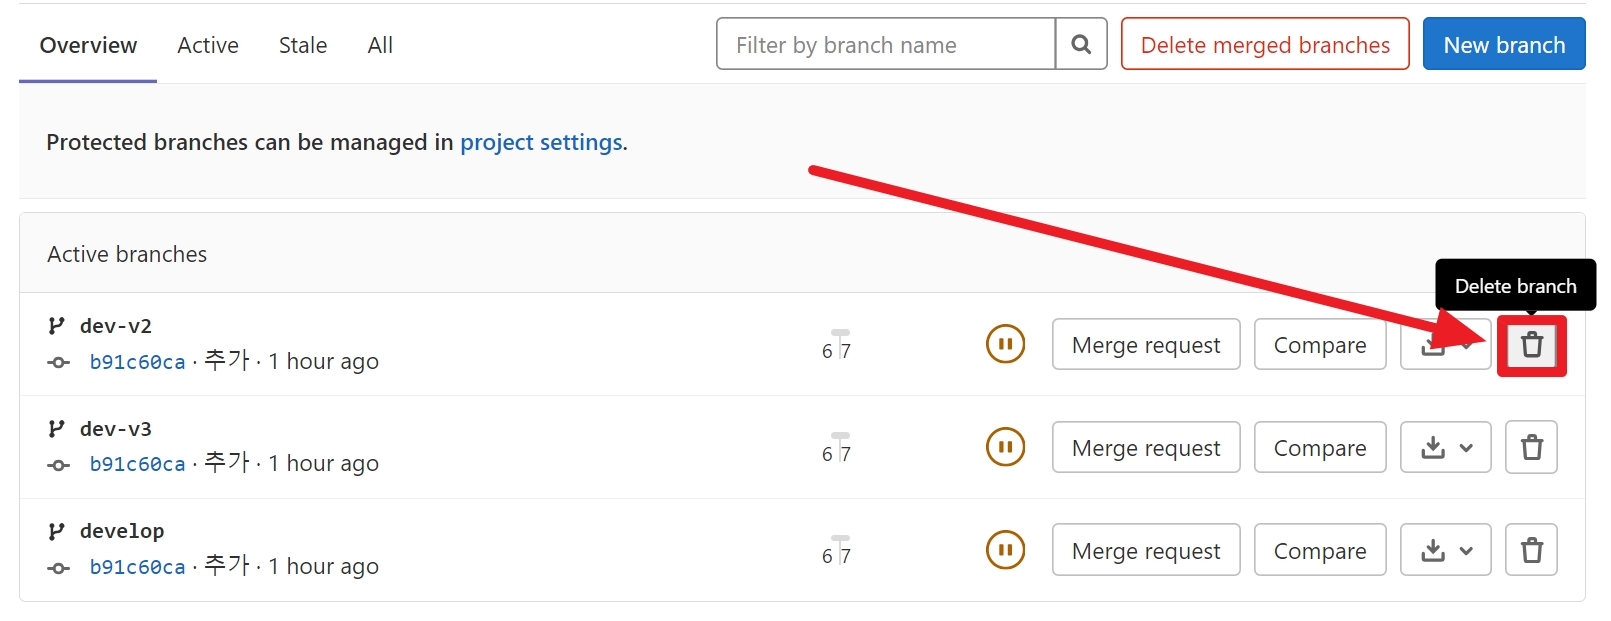This screenshot has width=1611, height=621.
Task: Delete the dev-v2 branch via trash icon
Action: tap(1531, 345)
